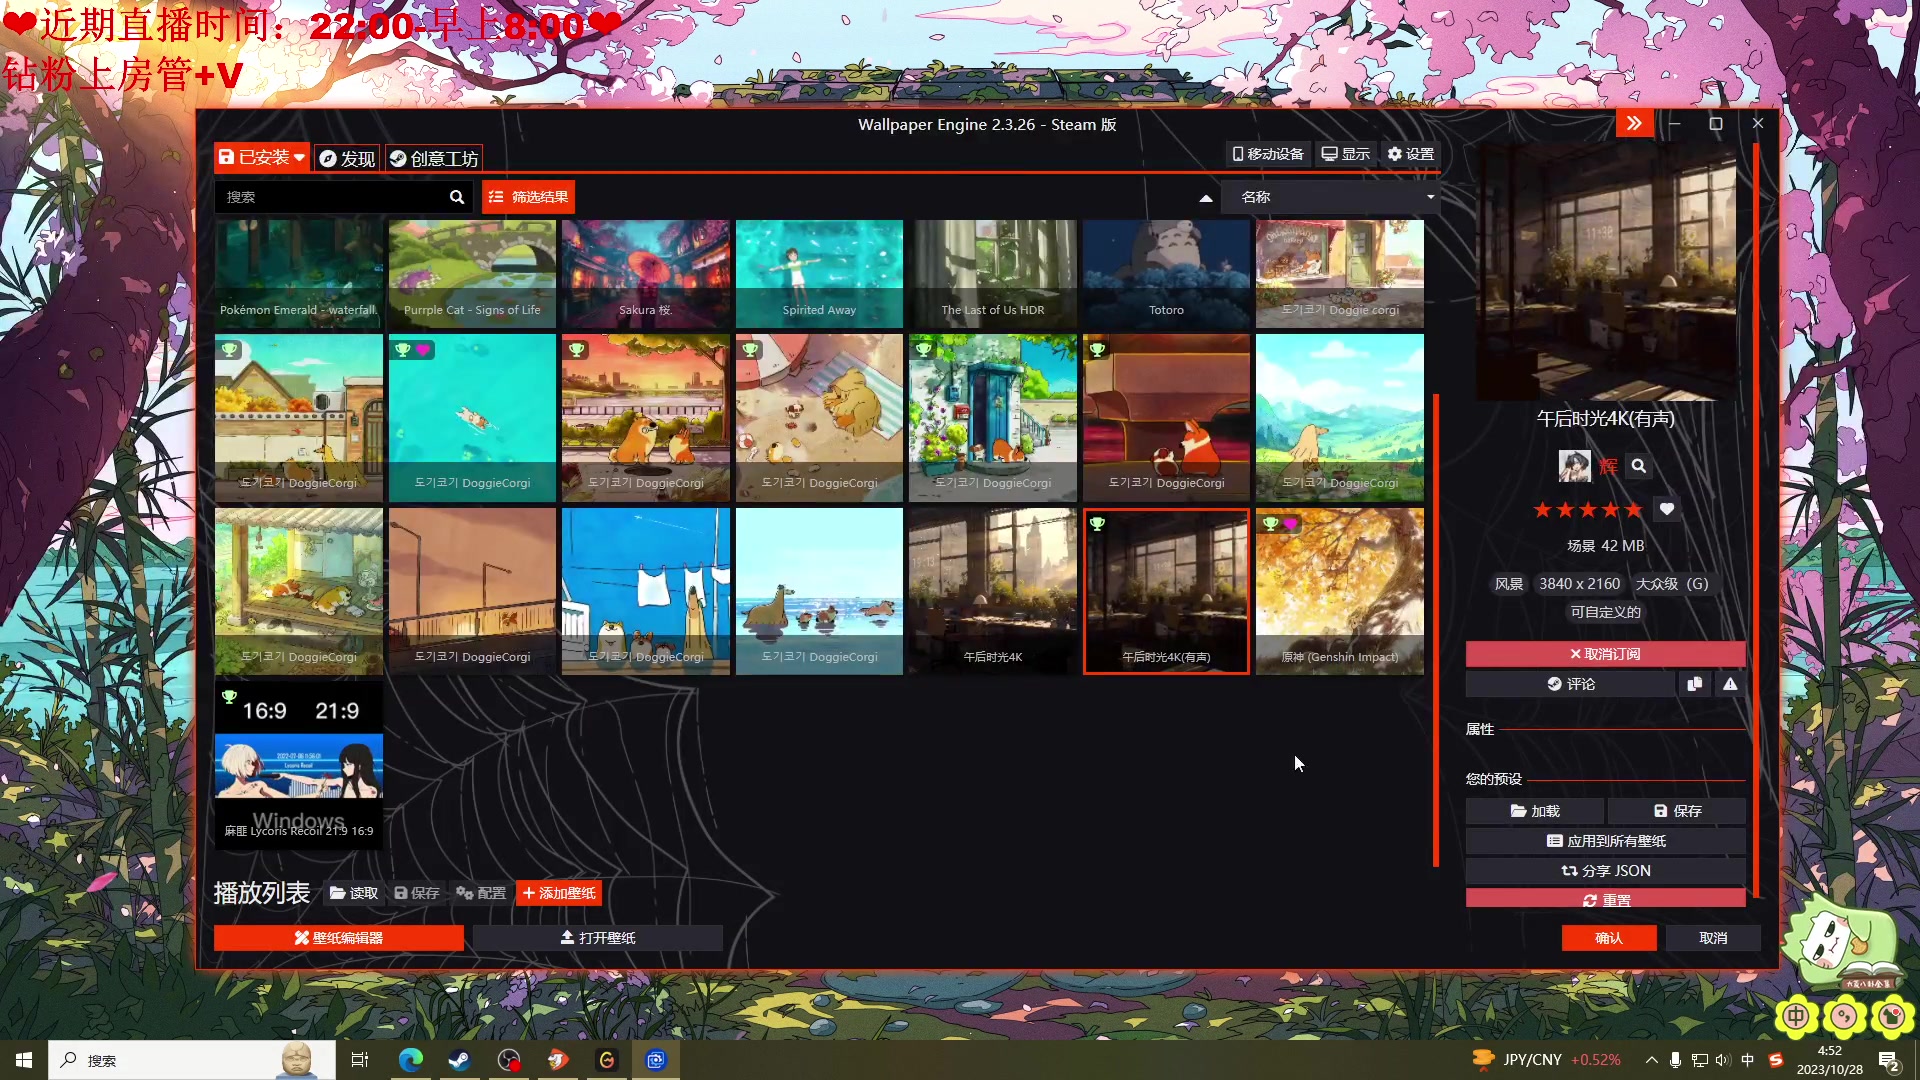Click the 风景 tag
The height and width of the screenshot is (1080, 1920).
coord(1508,584)
